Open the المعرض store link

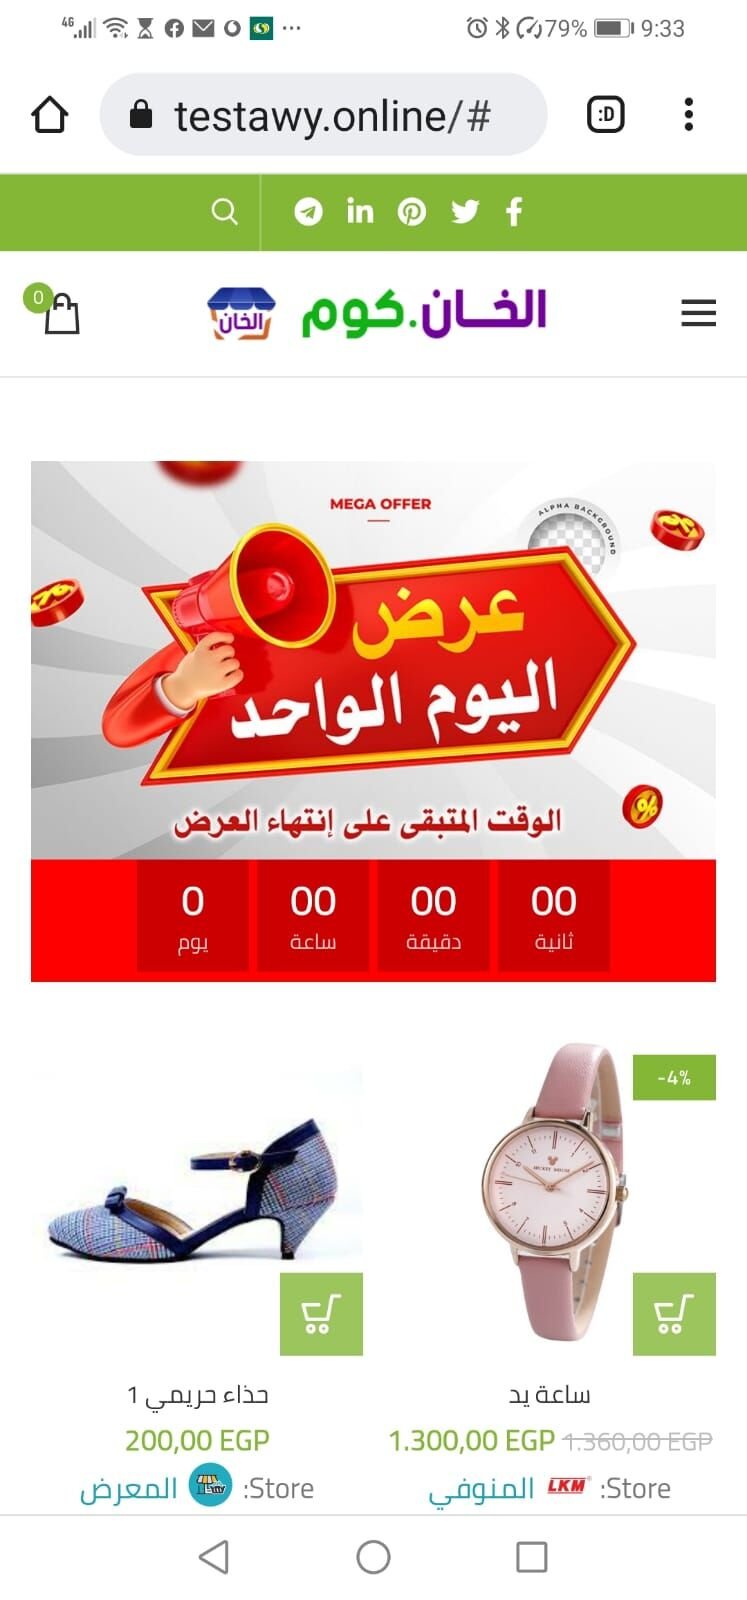tap(129, 1488)
